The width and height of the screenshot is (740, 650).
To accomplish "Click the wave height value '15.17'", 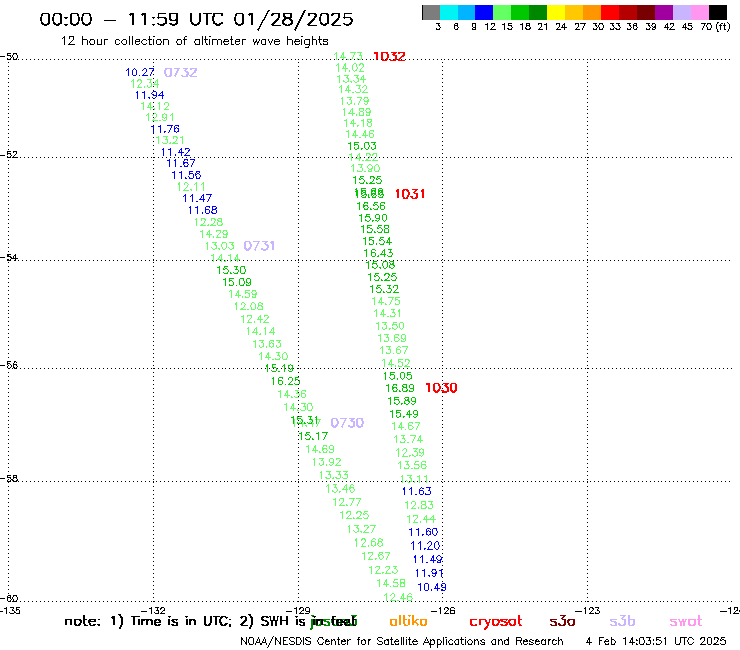I will (313, 436).
